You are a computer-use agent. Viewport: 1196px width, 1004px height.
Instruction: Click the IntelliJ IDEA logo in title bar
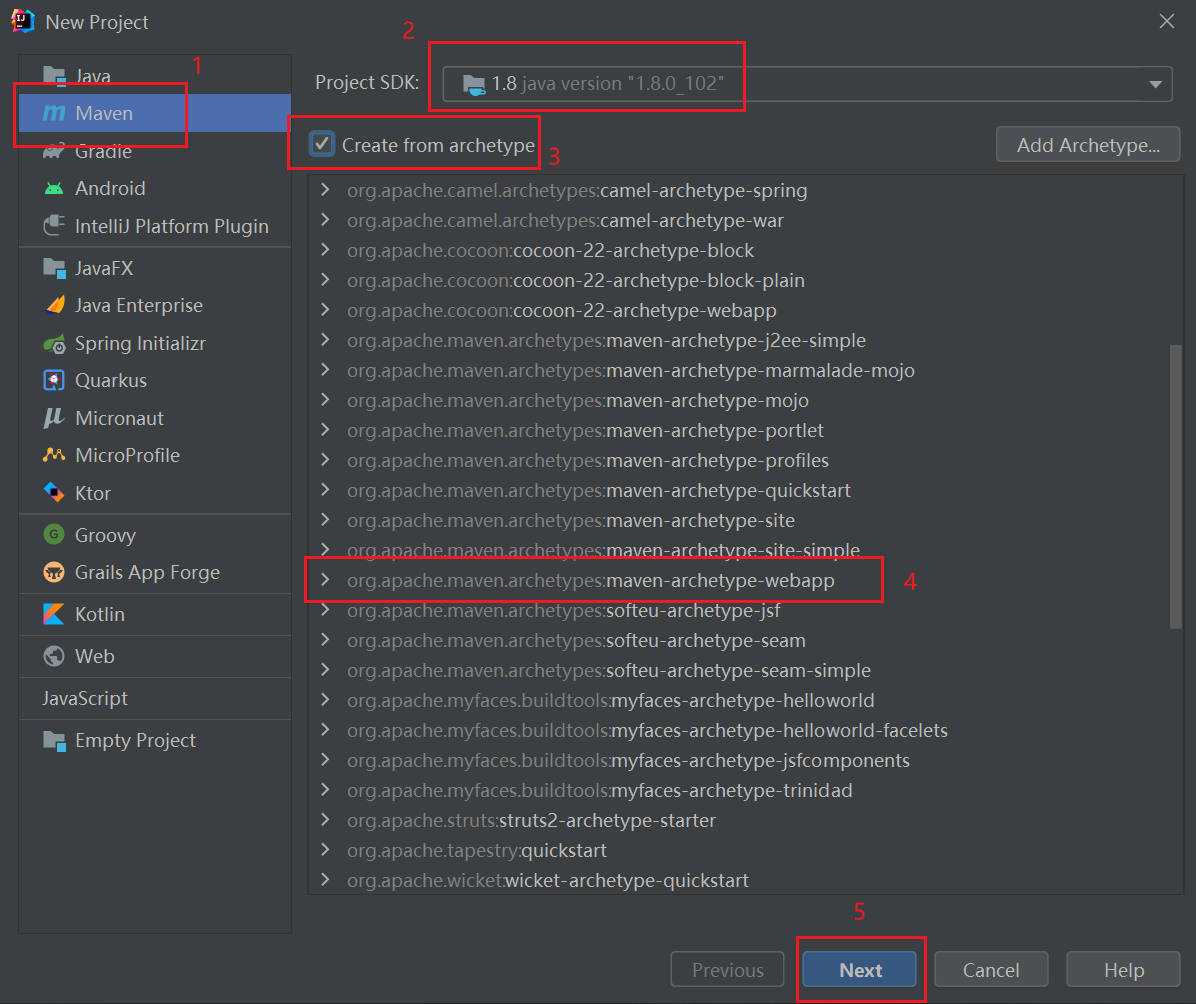23,21
